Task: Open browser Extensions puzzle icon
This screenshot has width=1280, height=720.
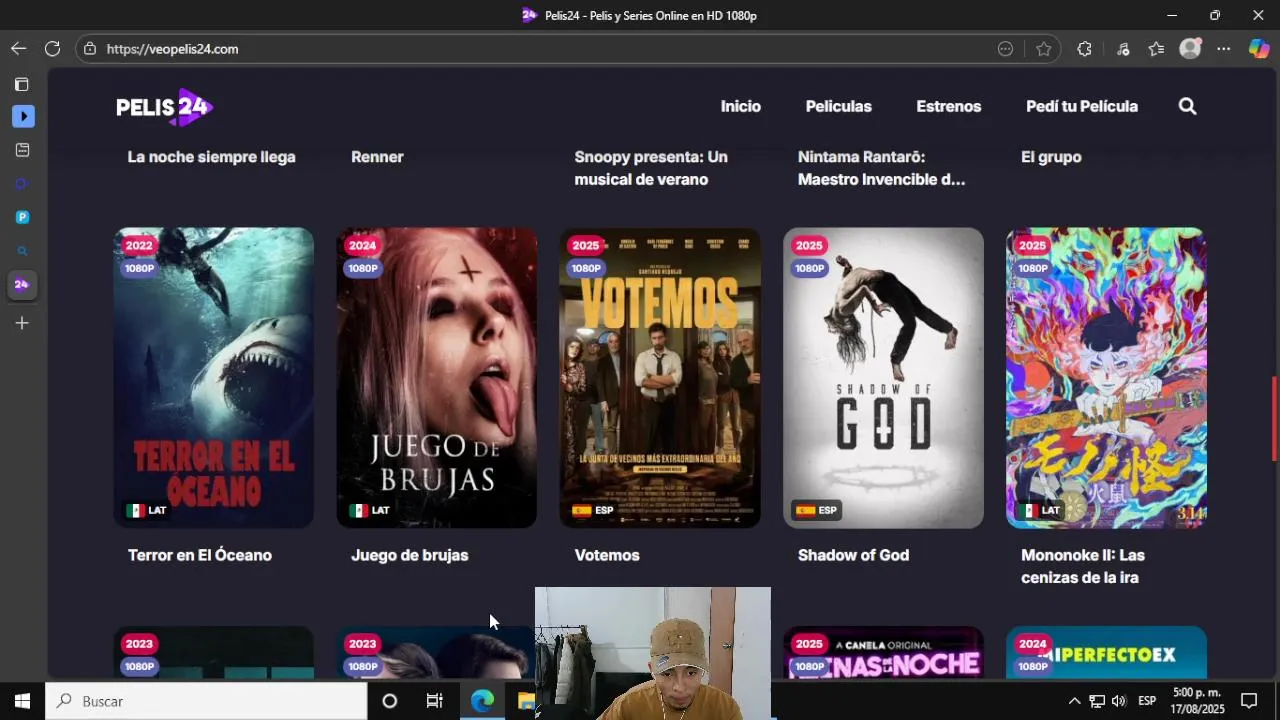Action: pos(1084,49)
